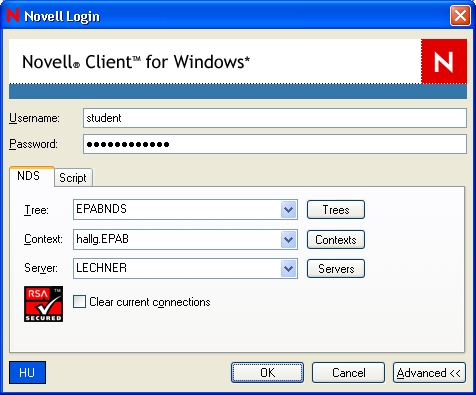Click the 'Tree:' label
This screenshot has height=395, width=476.
(37, 210)
